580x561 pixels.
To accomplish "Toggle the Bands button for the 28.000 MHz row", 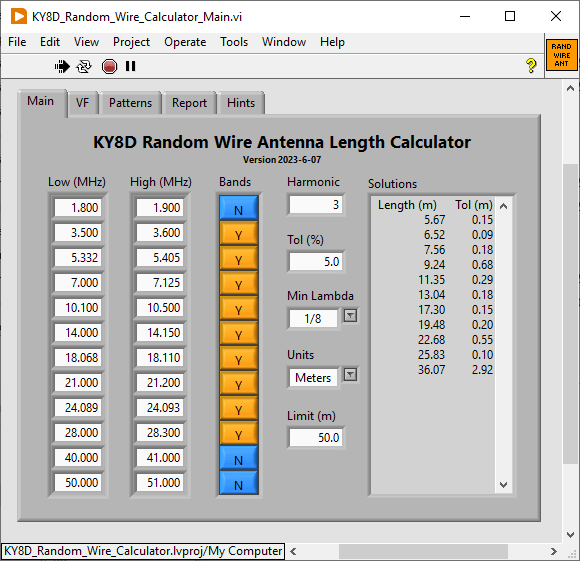I will [x=239, y=433].
